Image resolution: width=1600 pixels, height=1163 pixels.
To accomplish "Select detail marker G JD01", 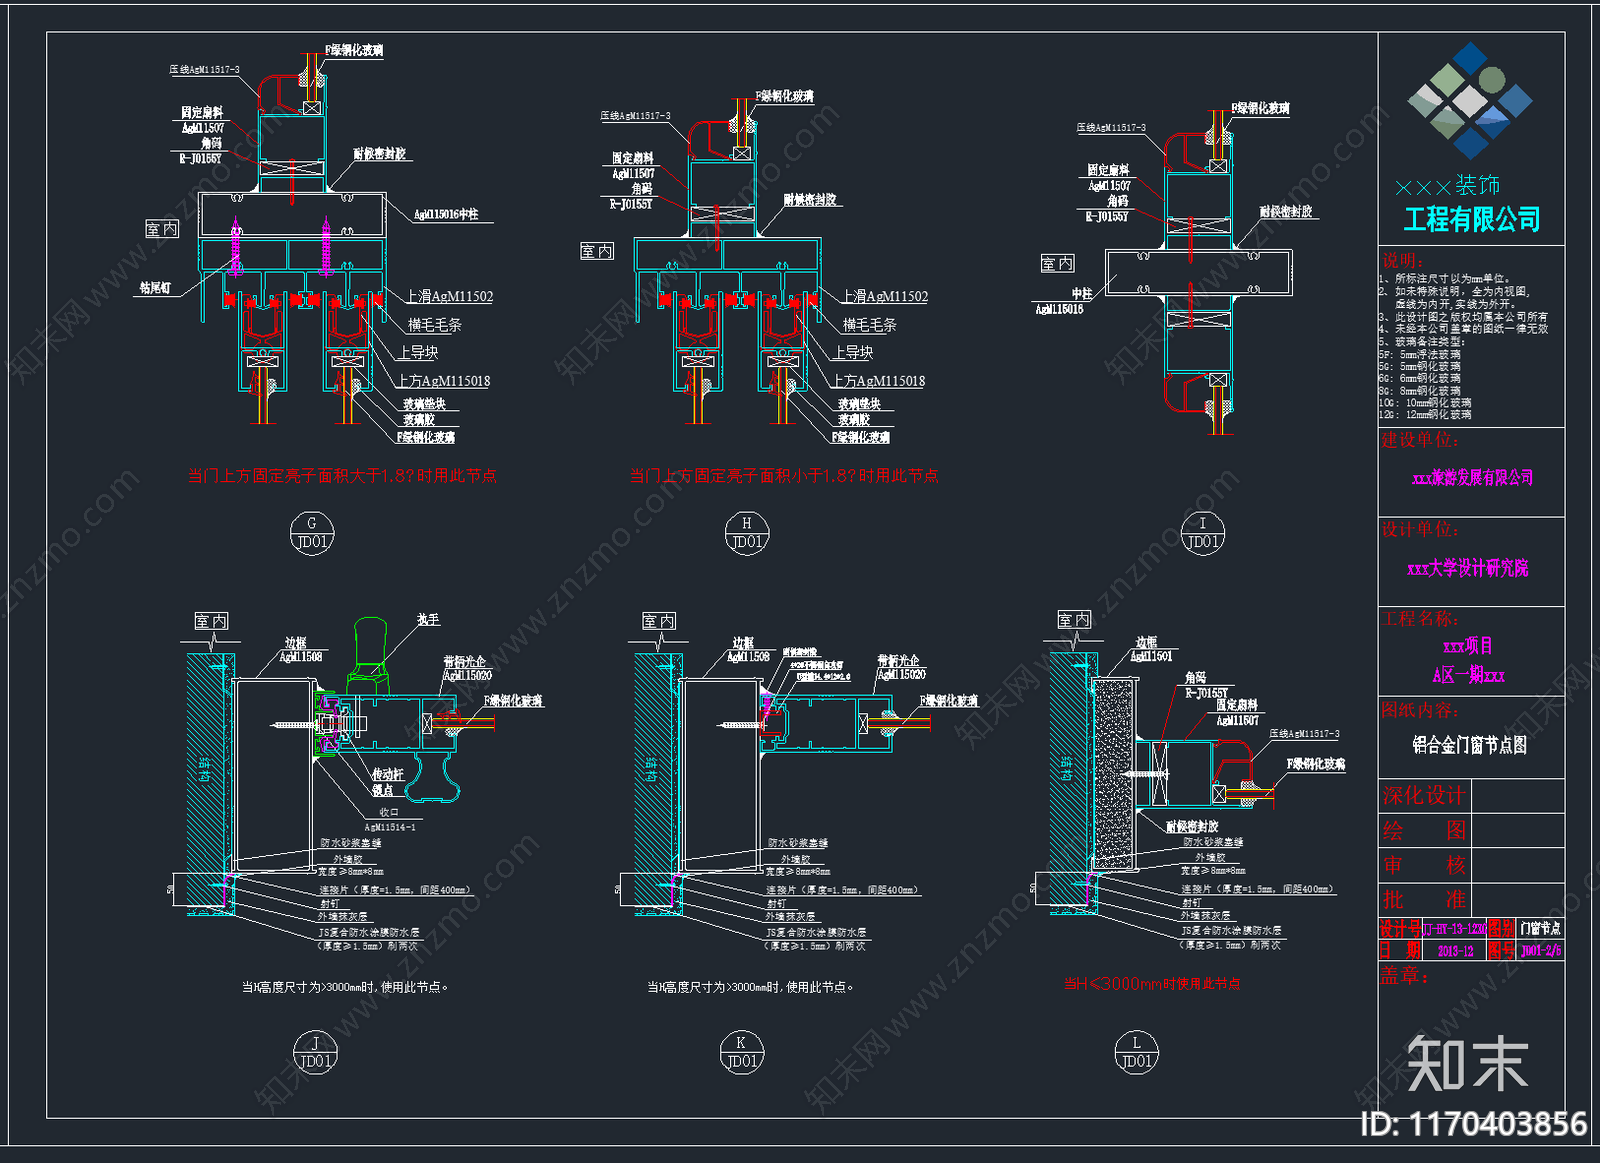I will [312, 532].
